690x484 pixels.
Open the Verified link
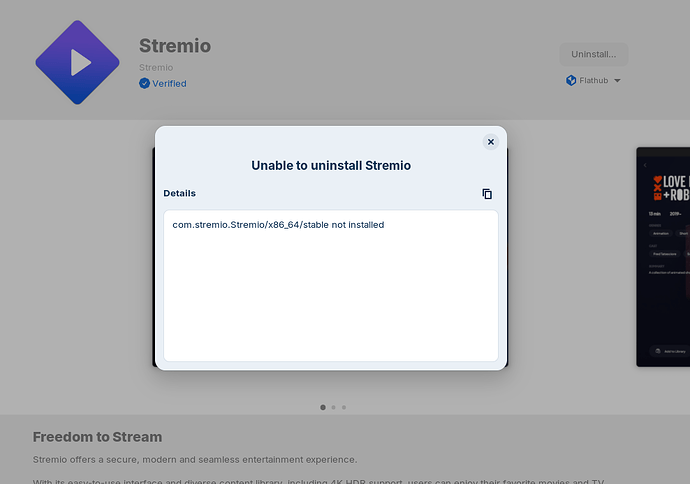(x=169, y=84)
